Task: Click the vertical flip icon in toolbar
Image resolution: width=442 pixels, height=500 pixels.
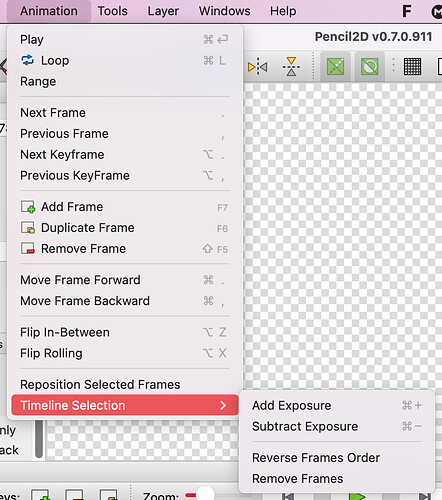Action: coord(291,67)
